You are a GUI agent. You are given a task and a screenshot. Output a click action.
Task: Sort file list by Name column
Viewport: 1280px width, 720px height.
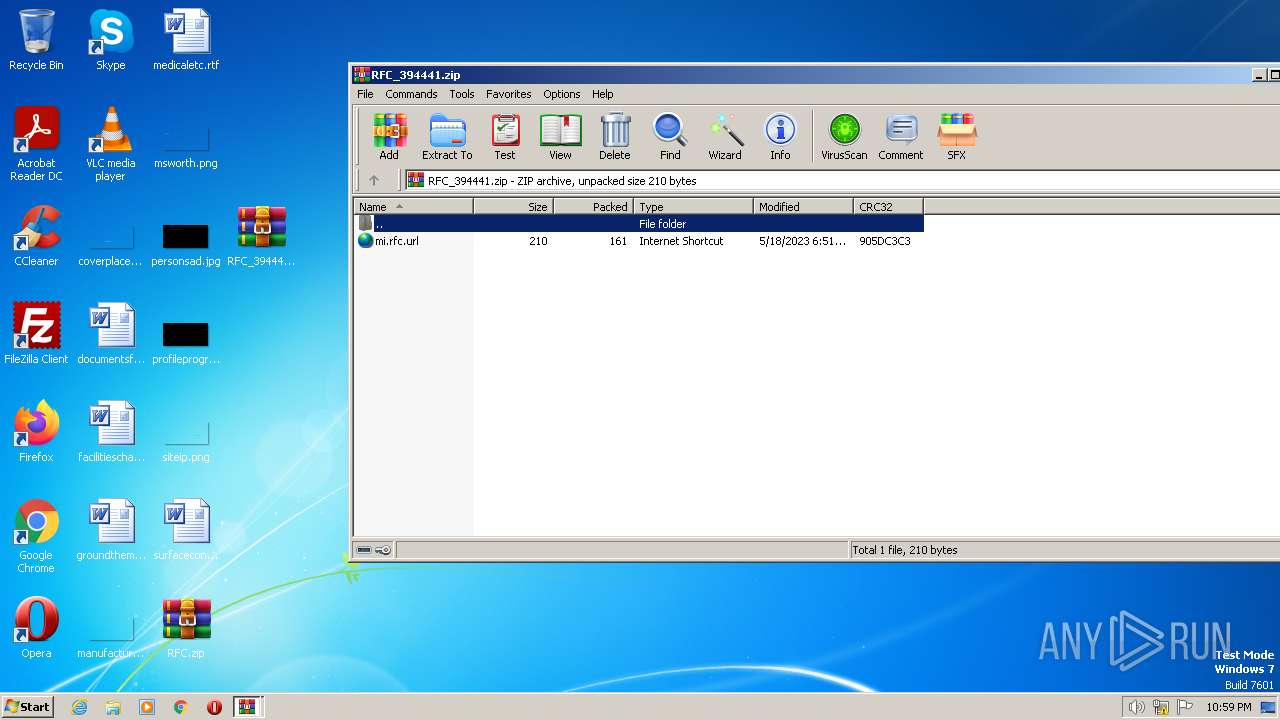[x=414, y=207]
